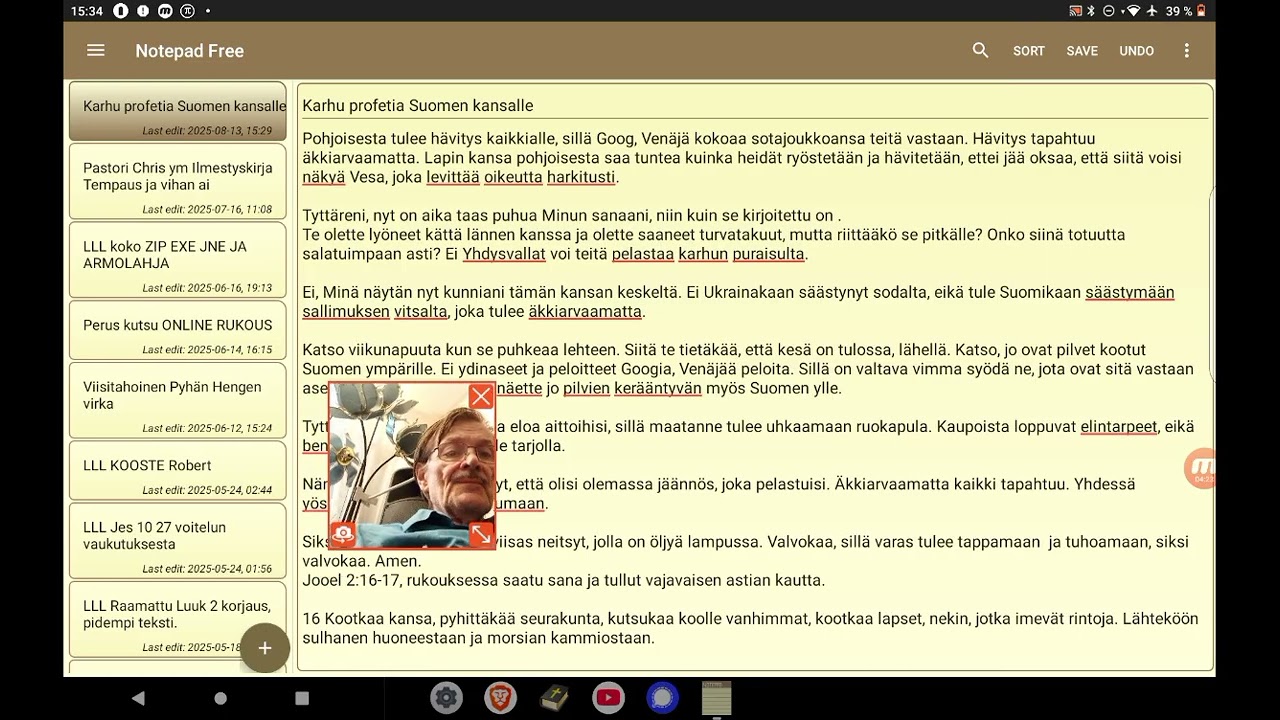Tap the note title field Karhu profetia
The image size is (1280, 720).
755,105
